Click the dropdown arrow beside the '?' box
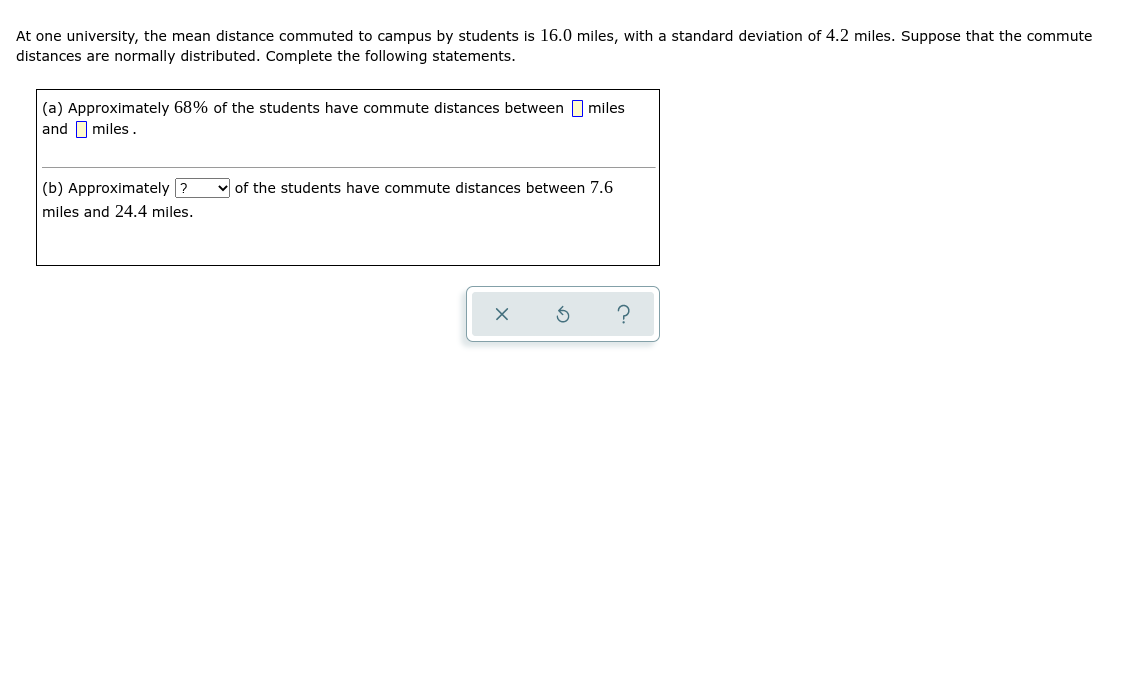 coord(222,188)
